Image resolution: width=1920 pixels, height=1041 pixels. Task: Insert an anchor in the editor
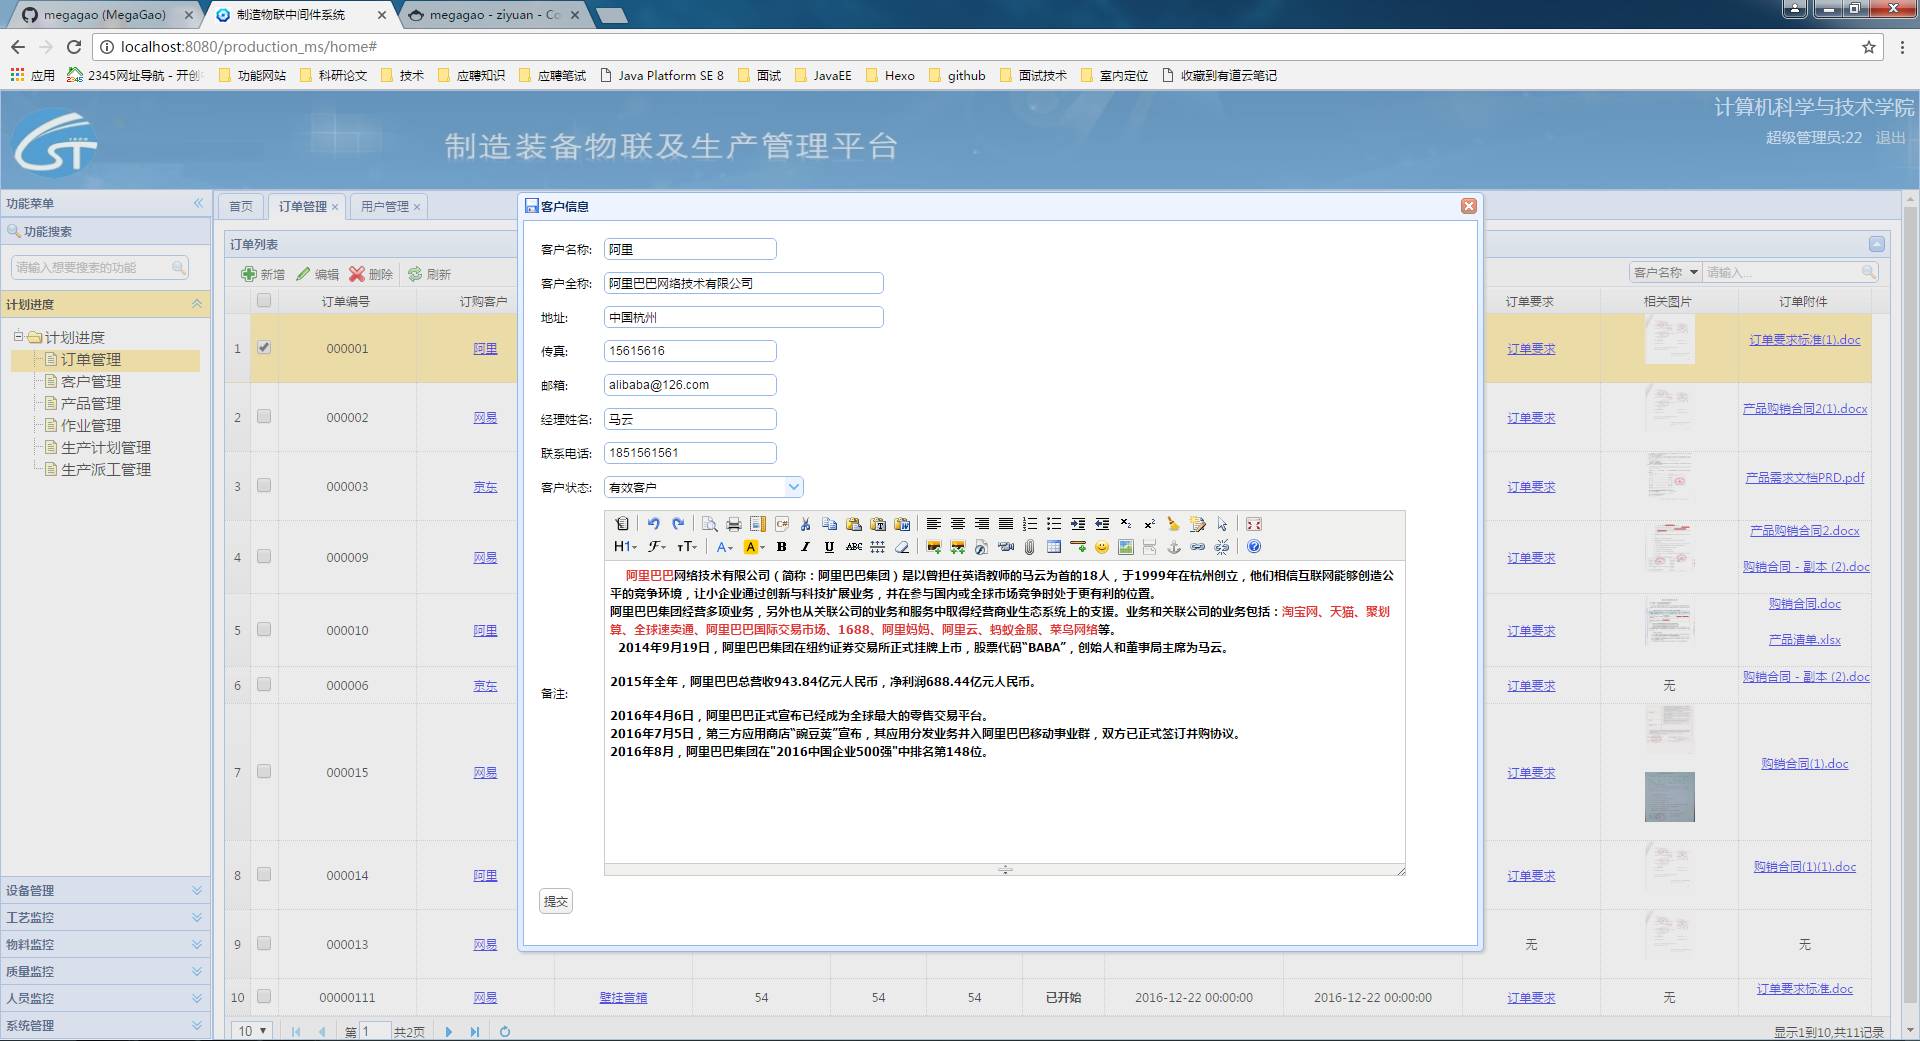click(x=1173, y=547)
